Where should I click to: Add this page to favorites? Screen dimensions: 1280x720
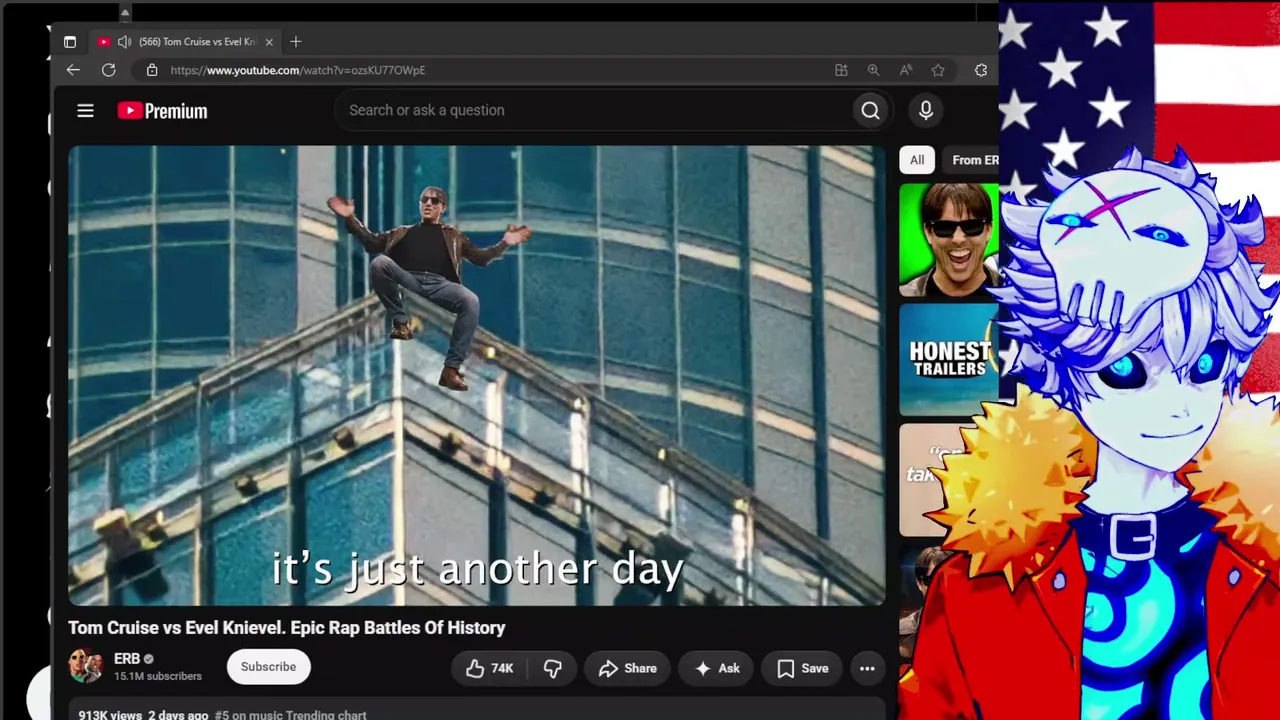(938, 70)
